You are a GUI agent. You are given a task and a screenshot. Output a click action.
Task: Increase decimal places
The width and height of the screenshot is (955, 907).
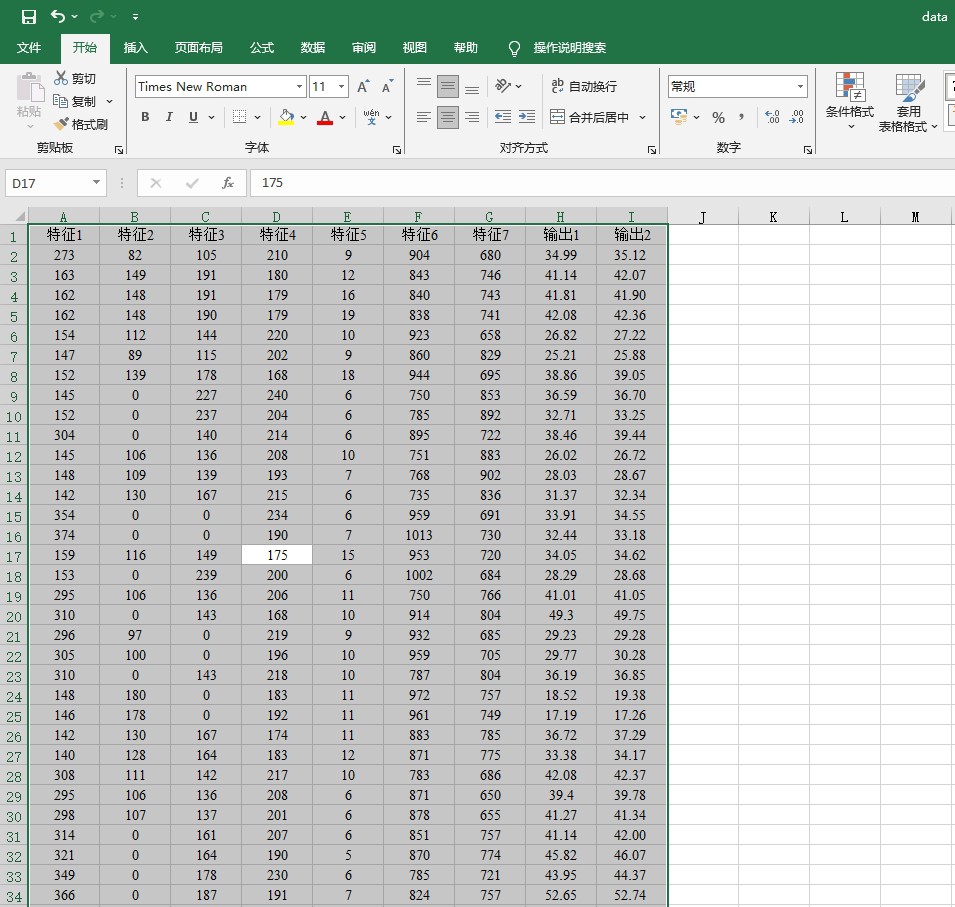coord(772,117)
